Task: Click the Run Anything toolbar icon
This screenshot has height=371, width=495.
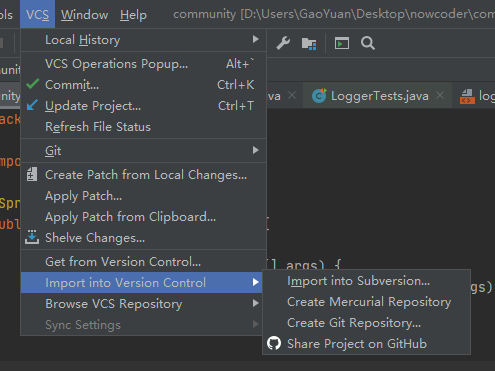Action: click(x=342, y=43)
